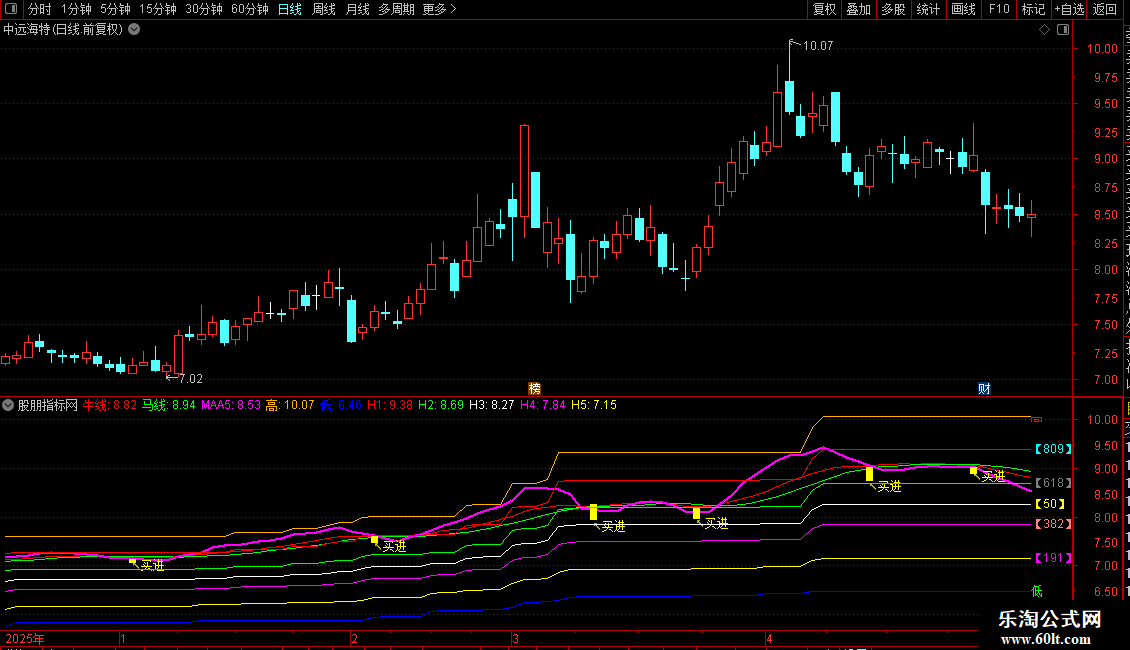
Task: Expand the 更多 periods menu
Action: click(439, 9)
